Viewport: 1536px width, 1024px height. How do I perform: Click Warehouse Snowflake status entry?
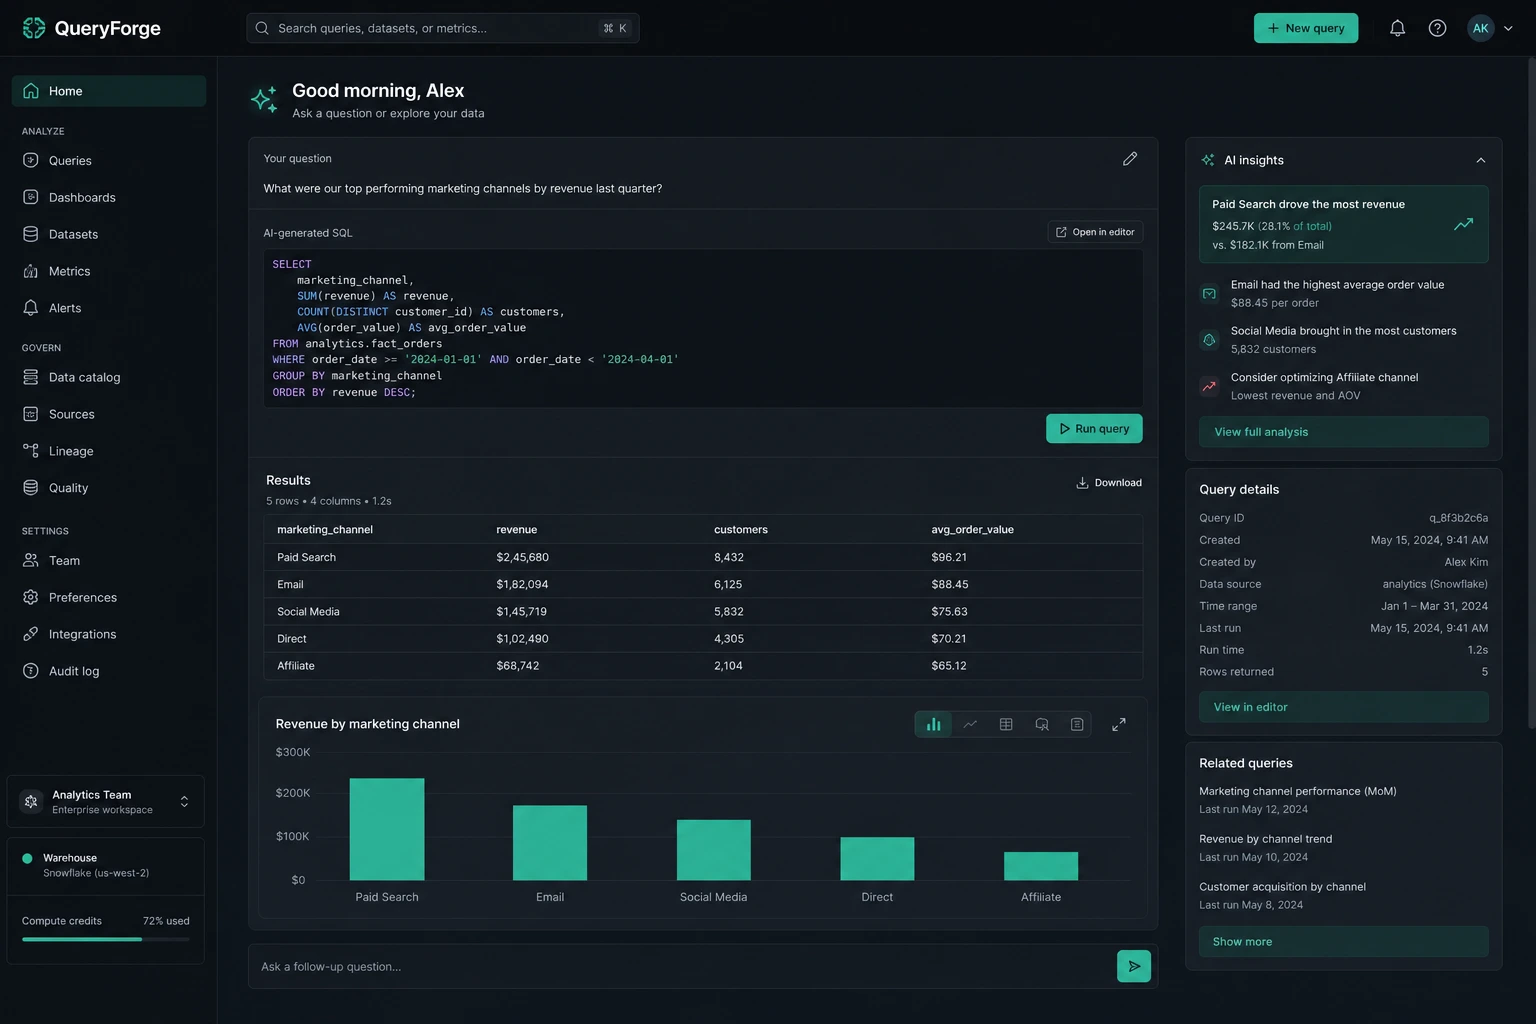coord(105,865)
